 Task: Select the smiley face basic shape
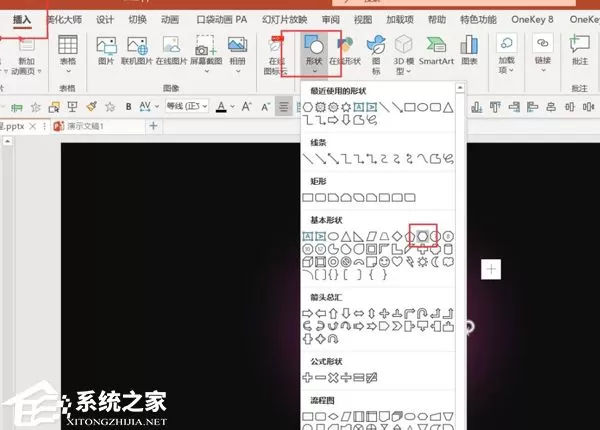(384, 262)
